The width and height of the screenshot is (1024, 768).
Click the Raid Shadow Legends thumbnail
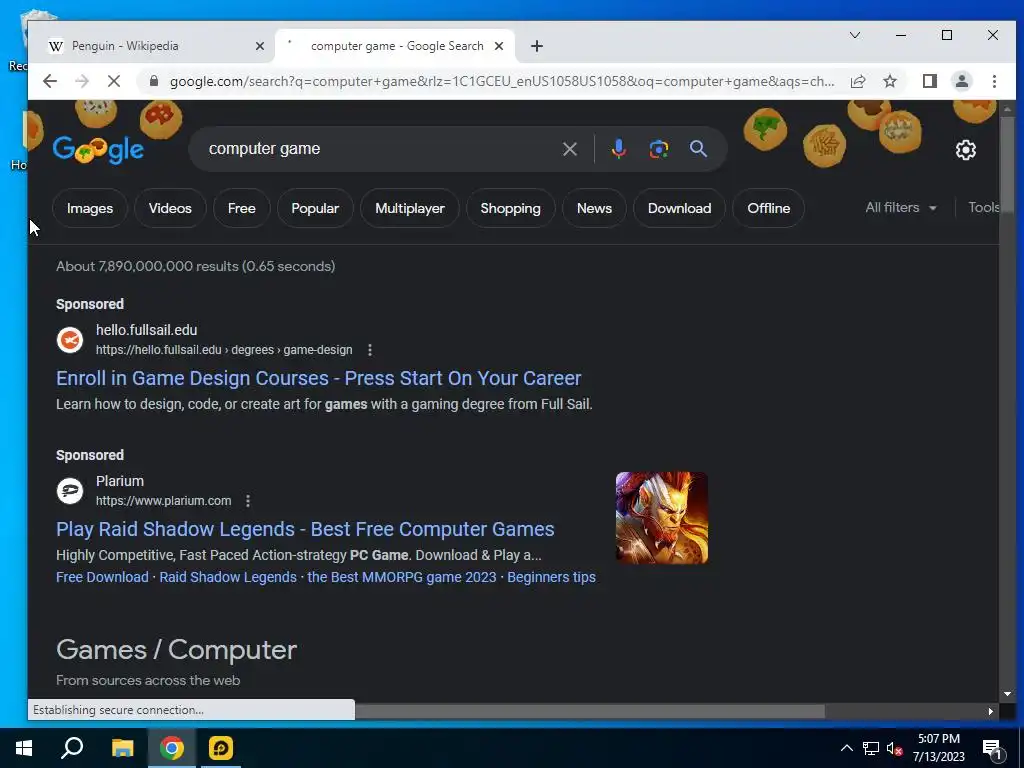tap(662, 518)
